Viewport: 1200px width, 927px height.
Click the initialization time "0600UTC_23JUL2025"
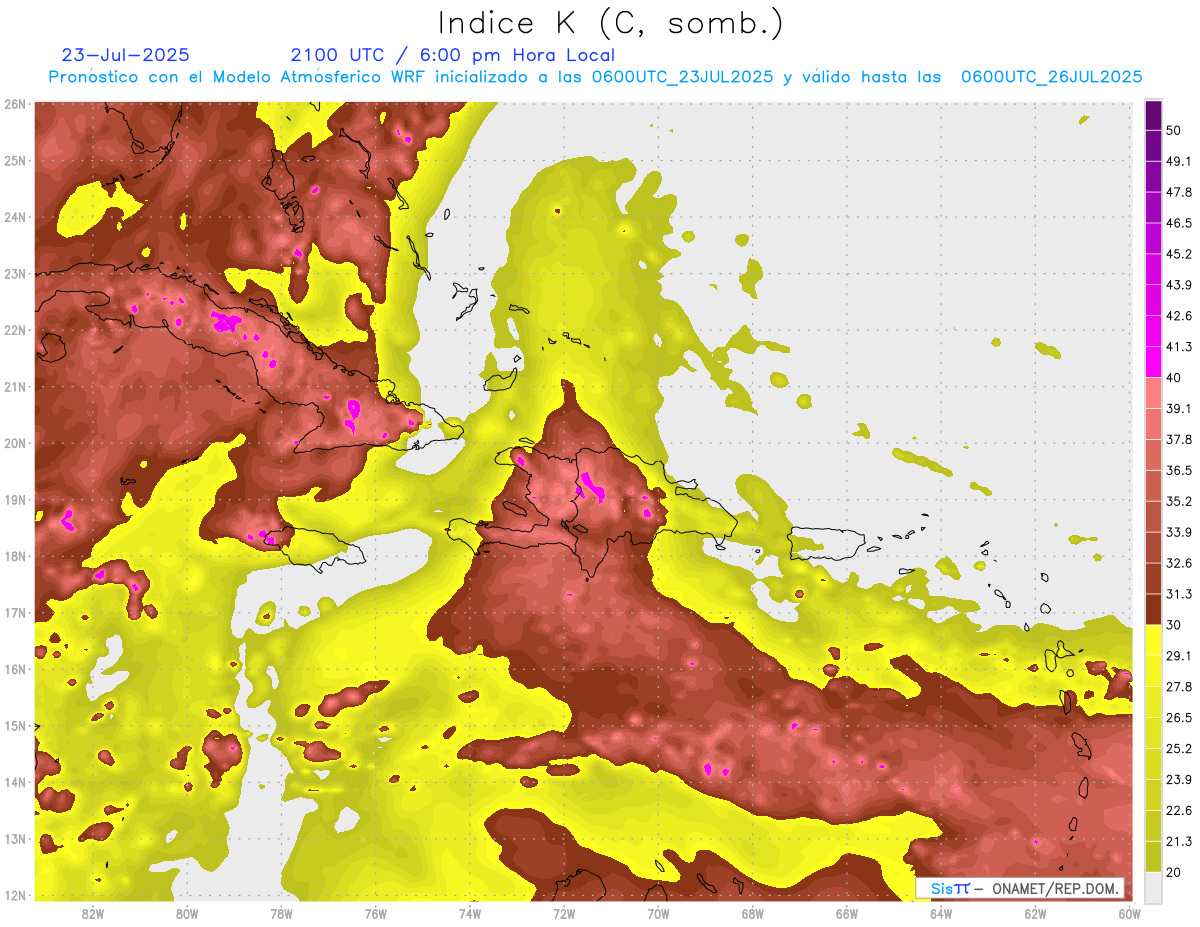click(x=682, y=76)
